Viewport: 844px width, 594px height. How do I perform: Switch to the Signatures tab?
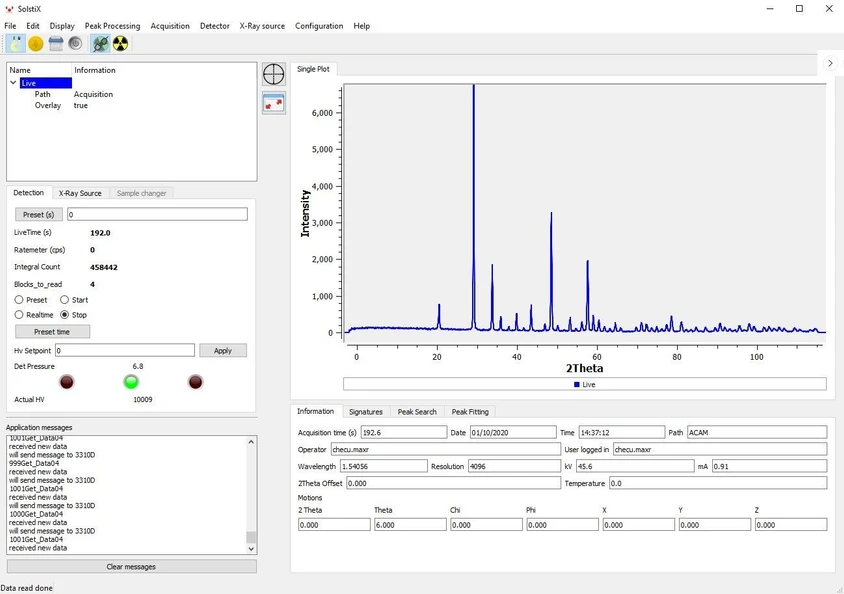point(365,411)
